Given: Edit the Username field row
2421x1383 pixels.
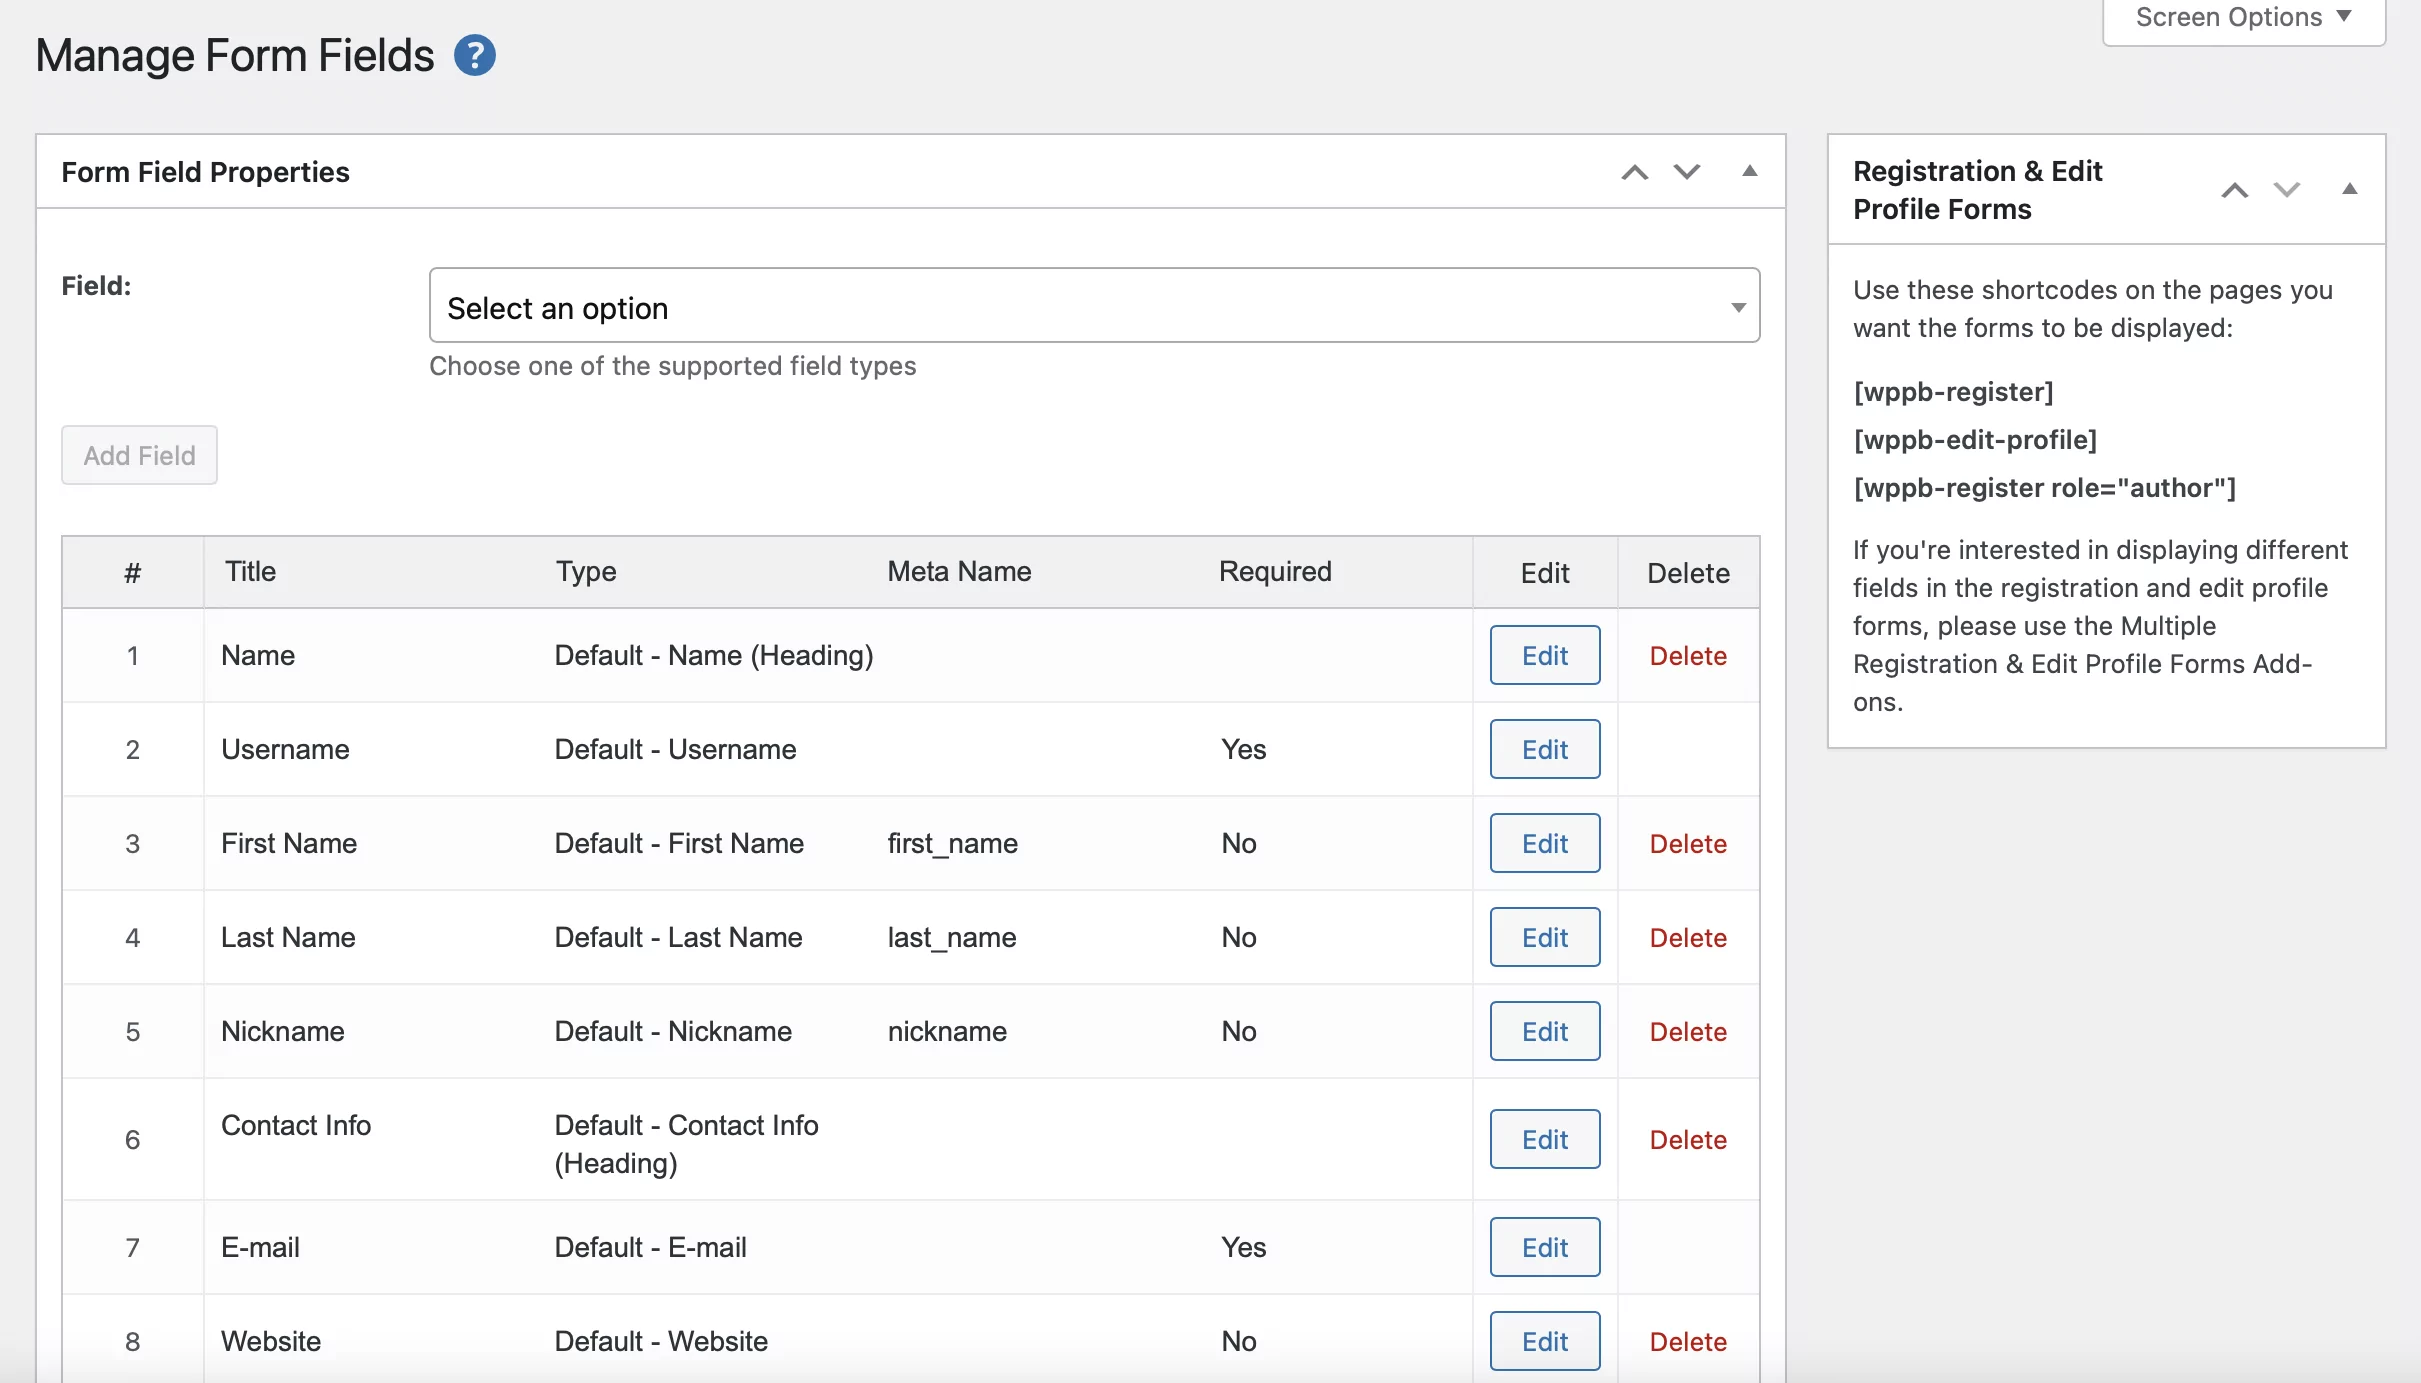Looking at the screenshot, I should coord(1544,750).
